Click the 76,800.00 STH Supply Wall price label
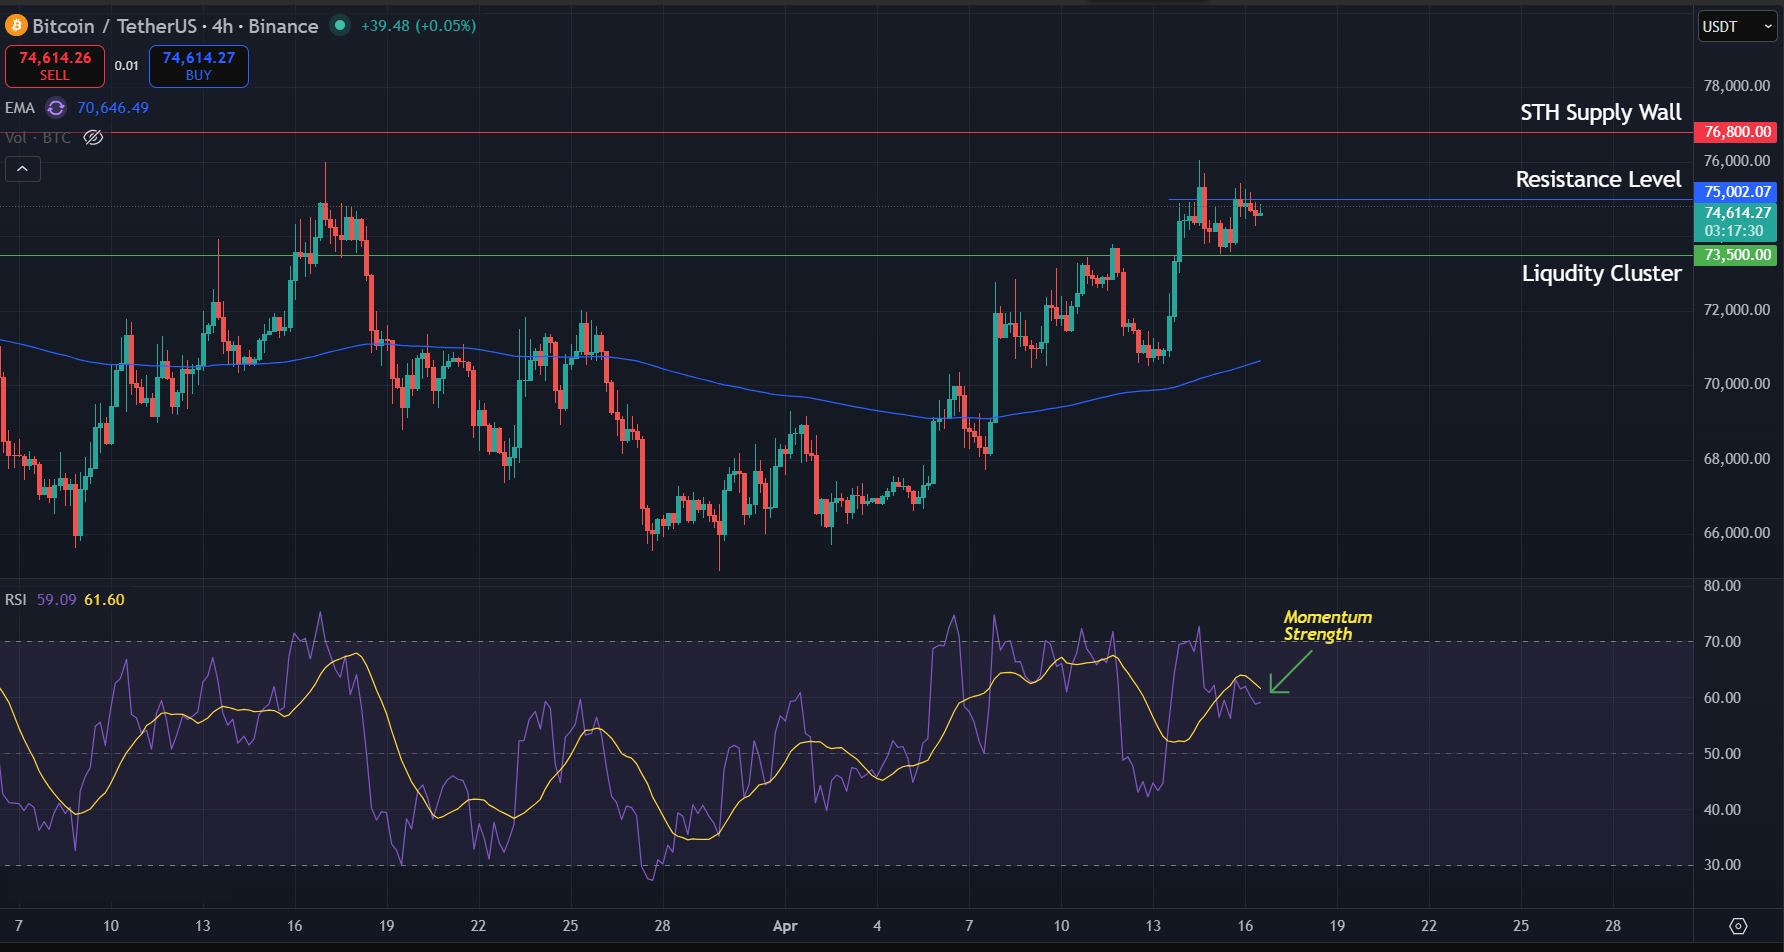Viewport: 1784px width, 952px height. 1737,131
